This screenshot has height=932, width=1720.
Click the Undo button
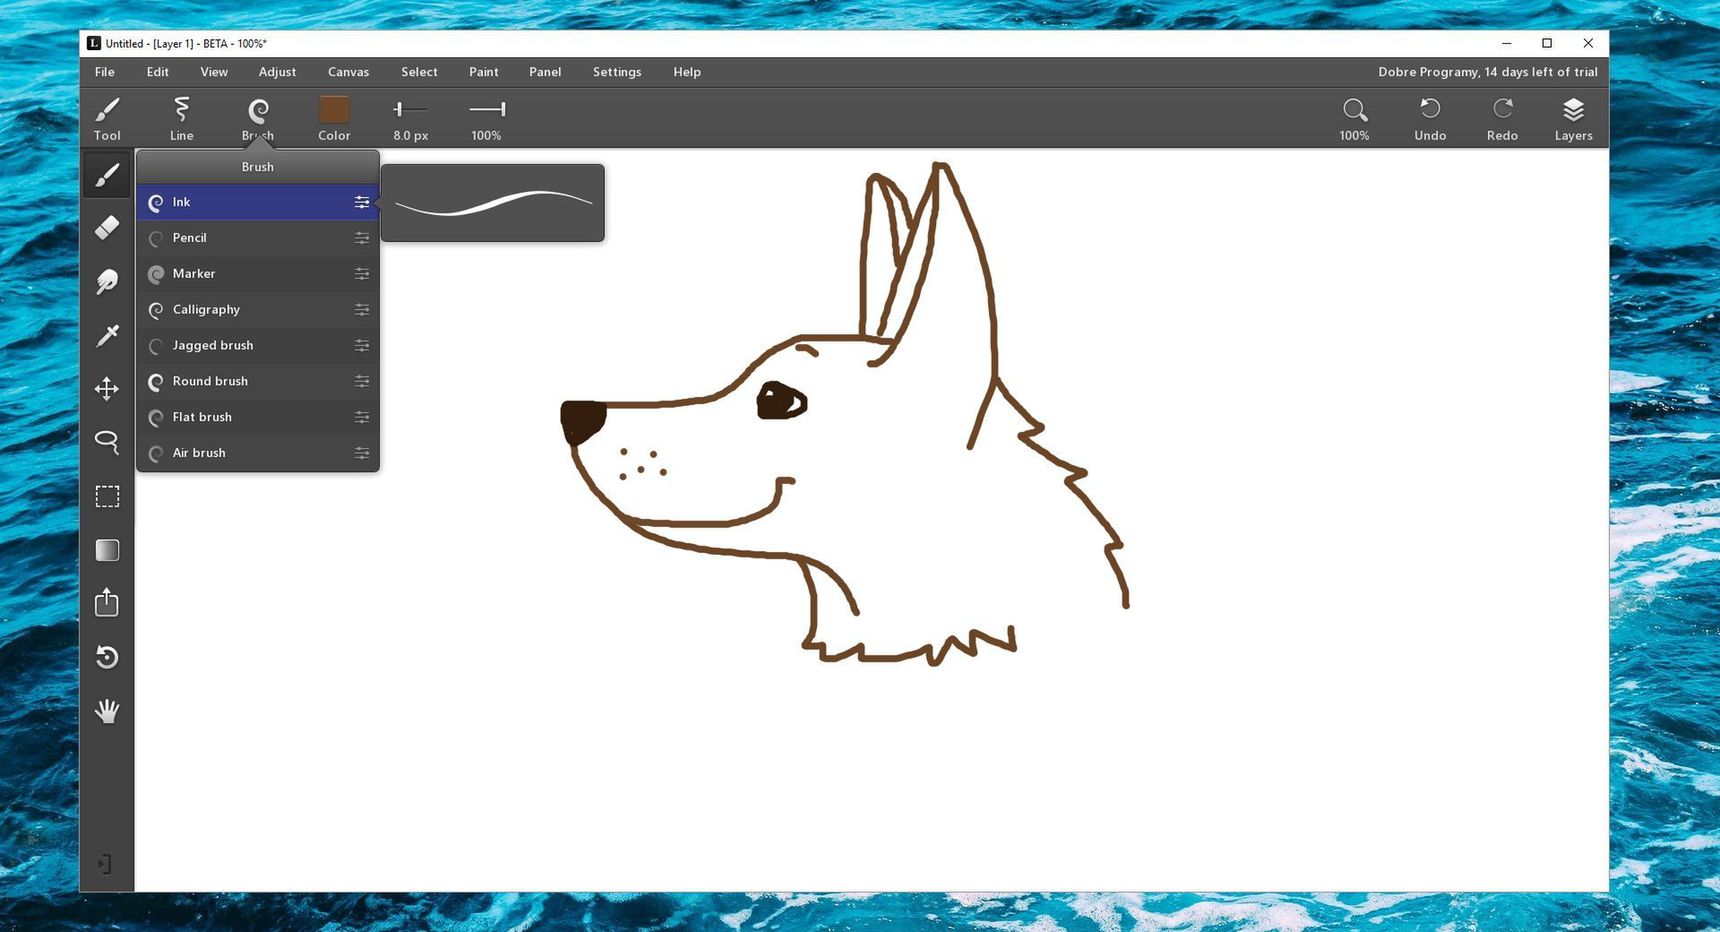tap(1430, 118)
